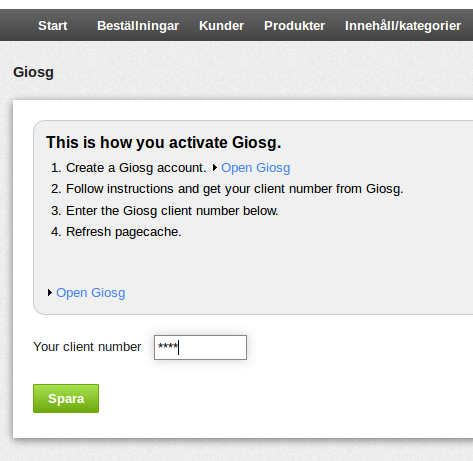The width and height of the screenshot is (473, 461).
Task: Click the activate Giosg heading
Action: click(164, 142)
